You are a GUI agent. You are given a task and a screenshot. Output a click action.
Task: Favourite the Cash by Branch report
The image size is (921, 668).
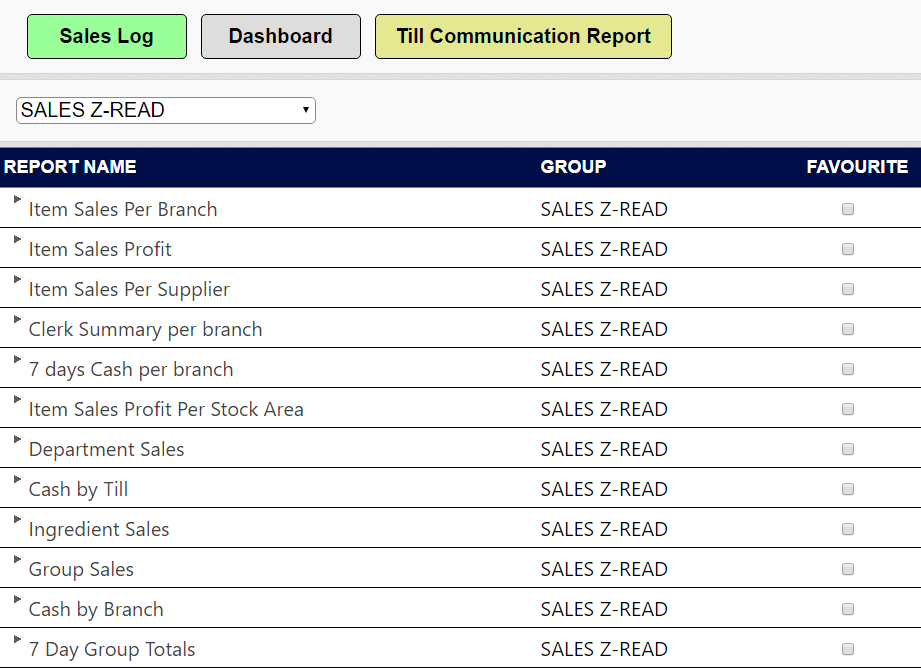[847, 609]
